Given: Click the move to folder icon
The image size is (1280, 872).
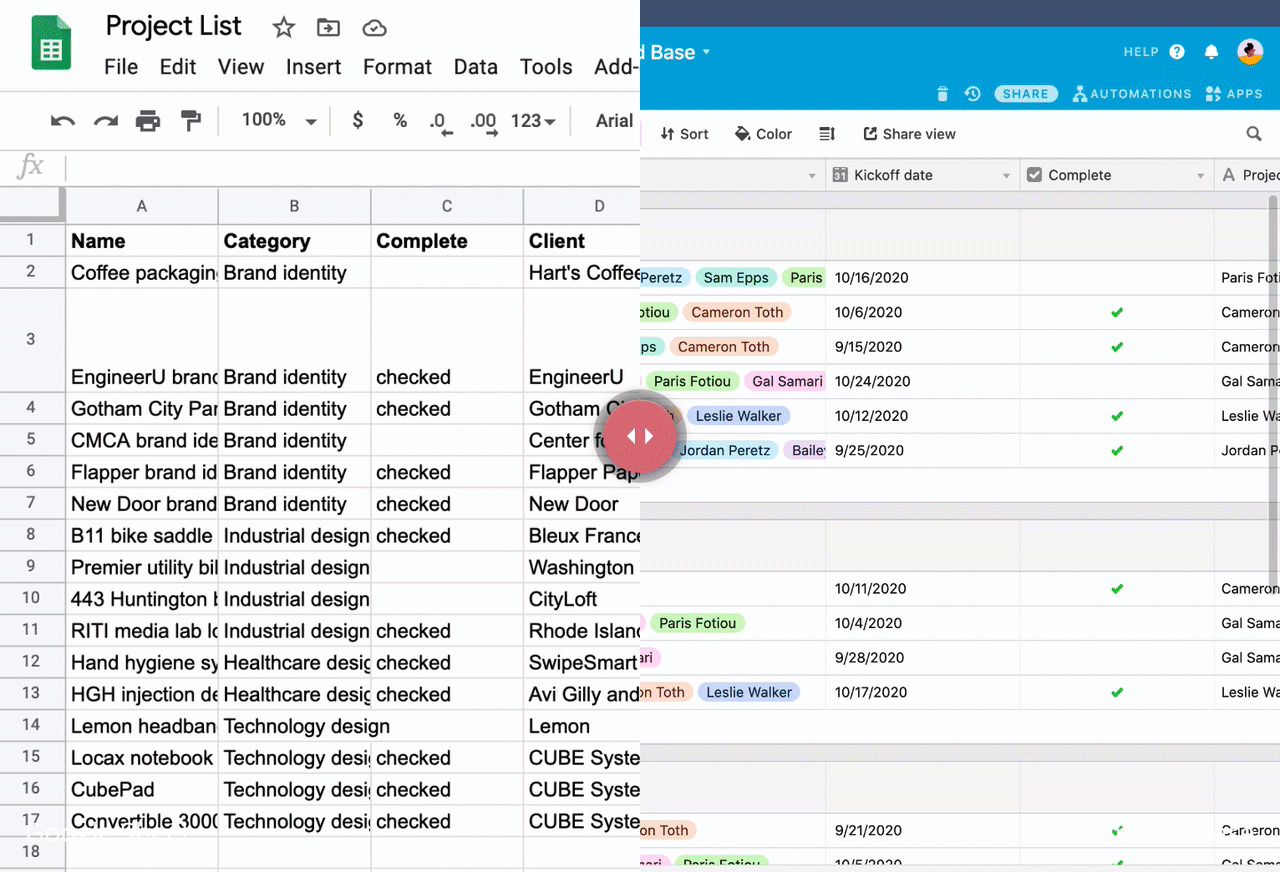Looking at the screenshot, I should click(328, 27).
